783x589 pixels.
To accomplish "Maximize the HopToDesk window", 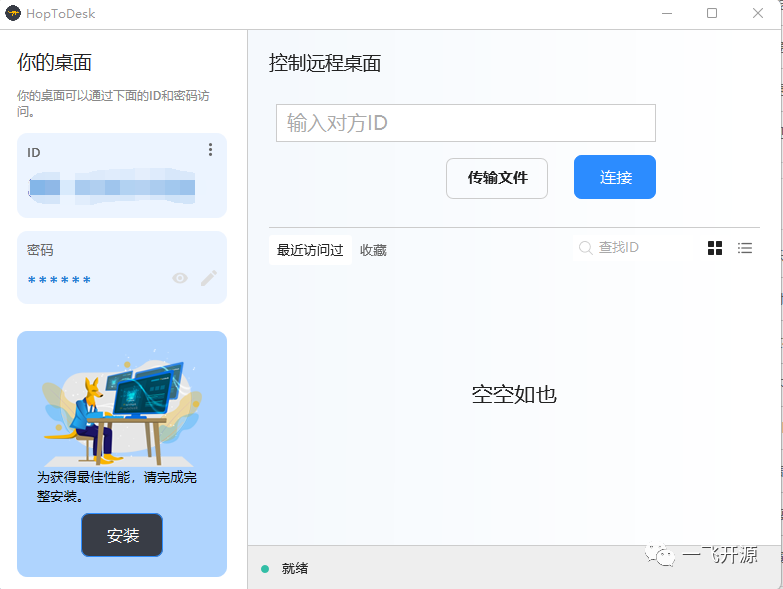I will [x=712, y=13].
